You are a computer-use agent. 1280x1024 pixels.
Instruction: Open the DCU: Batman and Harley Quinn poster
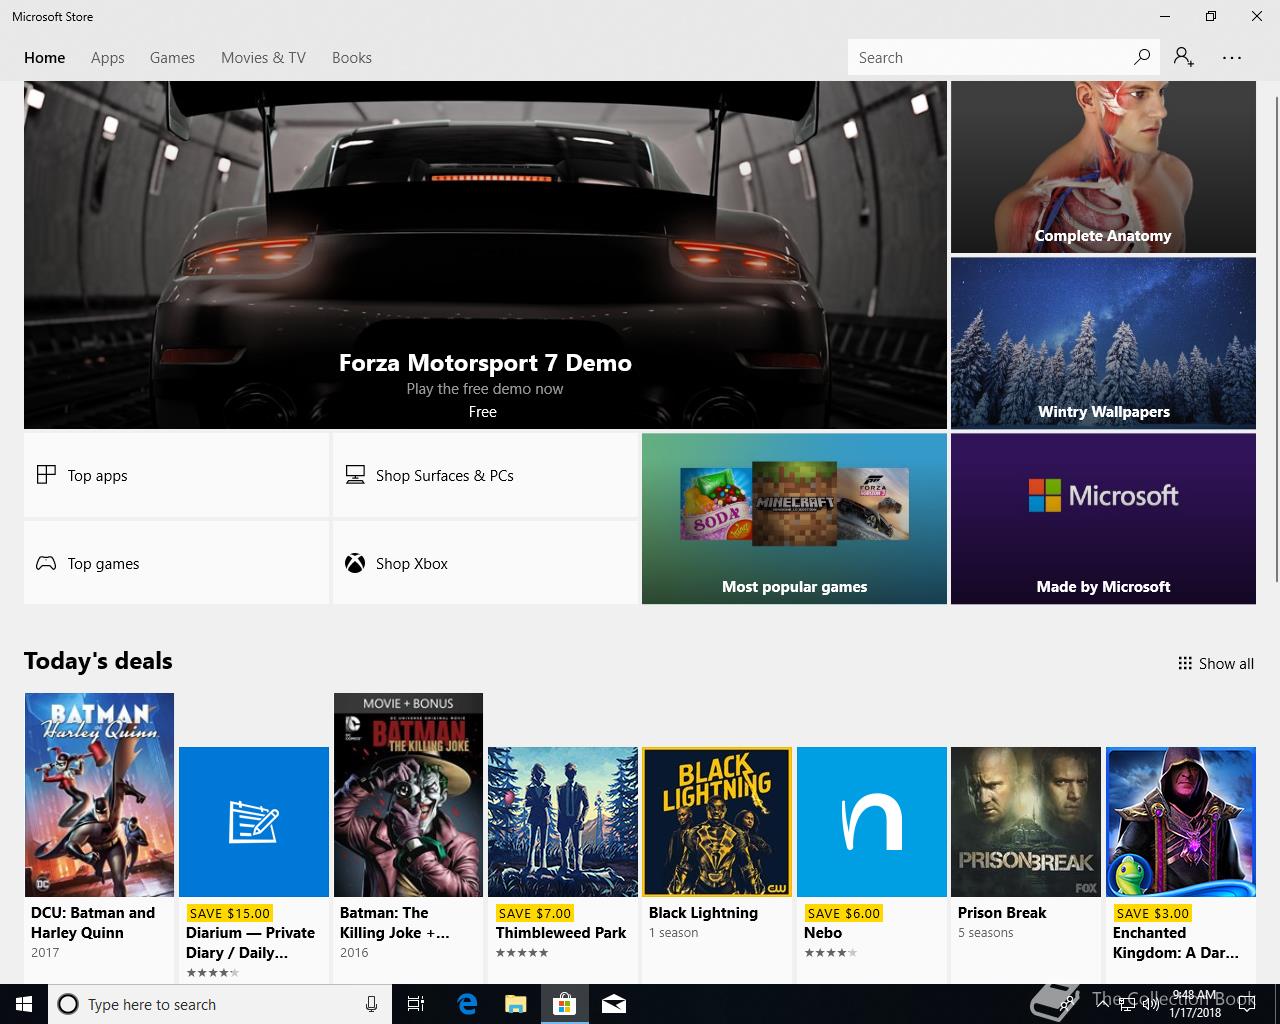[x=99, y=795]
